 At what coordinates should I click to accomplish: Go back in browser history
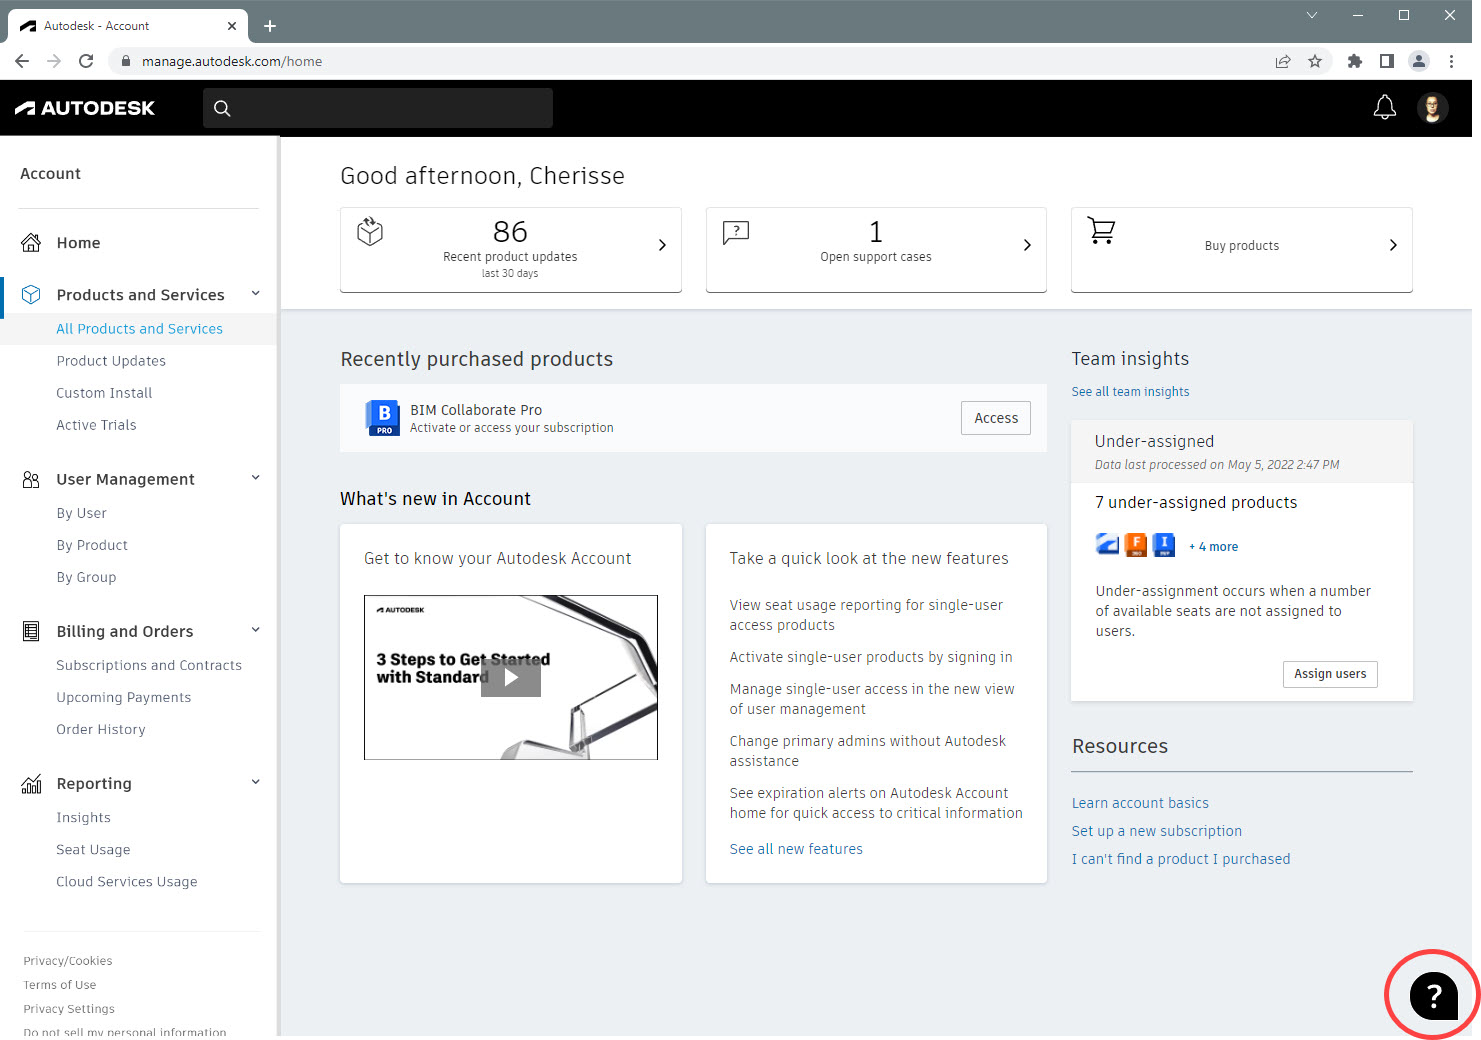(x=22, y=61)
